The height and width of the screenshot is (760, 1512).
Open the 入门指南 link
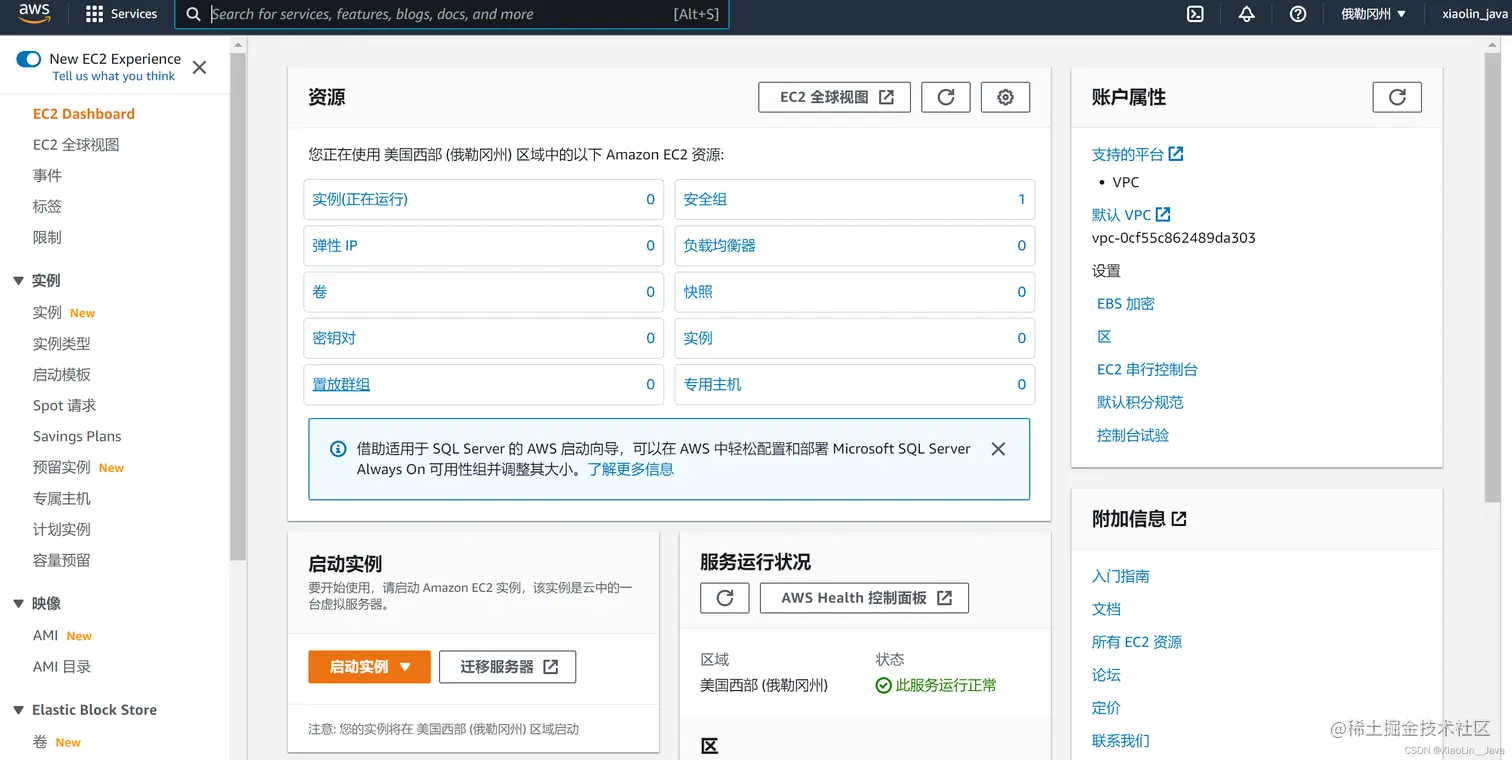pos(1121,577)
